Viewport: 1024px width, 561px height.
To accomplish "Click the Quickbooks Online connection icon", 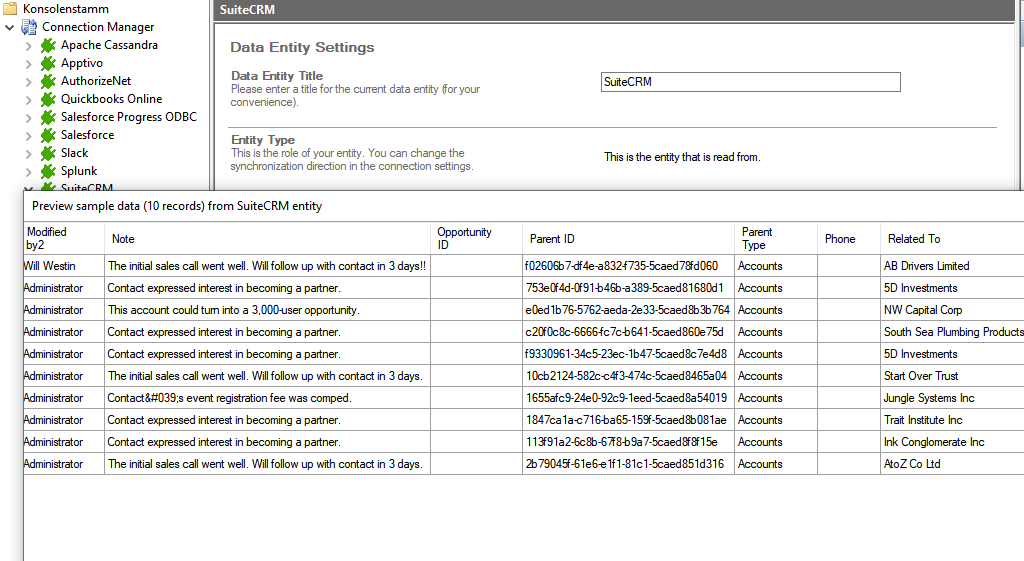I will [x=47, y=99].
